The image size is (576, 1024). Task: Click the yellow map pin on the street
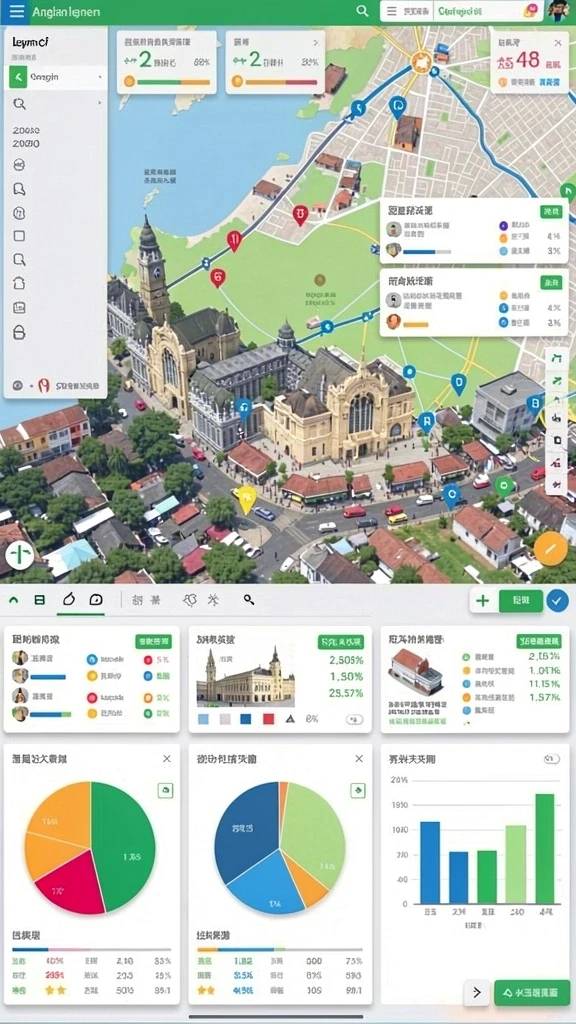(x=246, y=500)
